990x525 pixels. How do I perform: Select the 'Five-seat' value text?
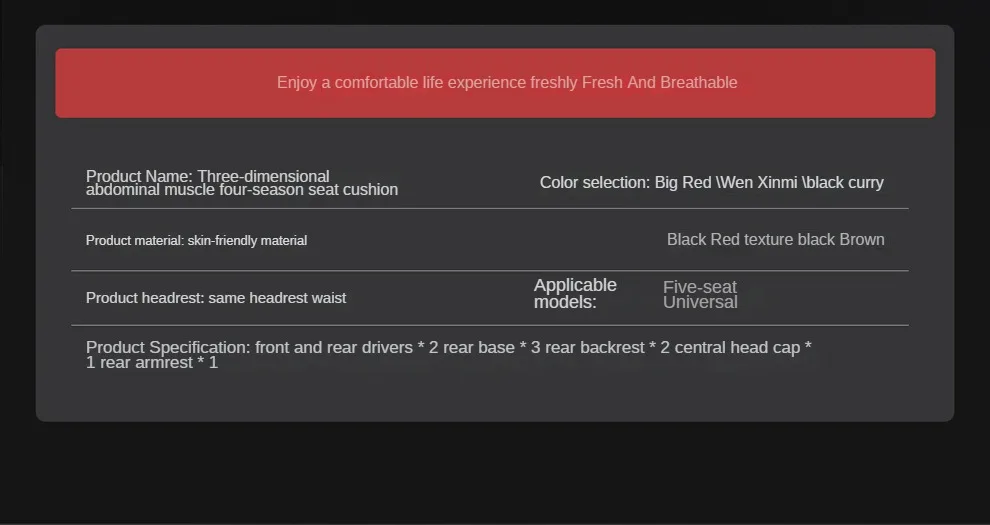click(700, 287)
